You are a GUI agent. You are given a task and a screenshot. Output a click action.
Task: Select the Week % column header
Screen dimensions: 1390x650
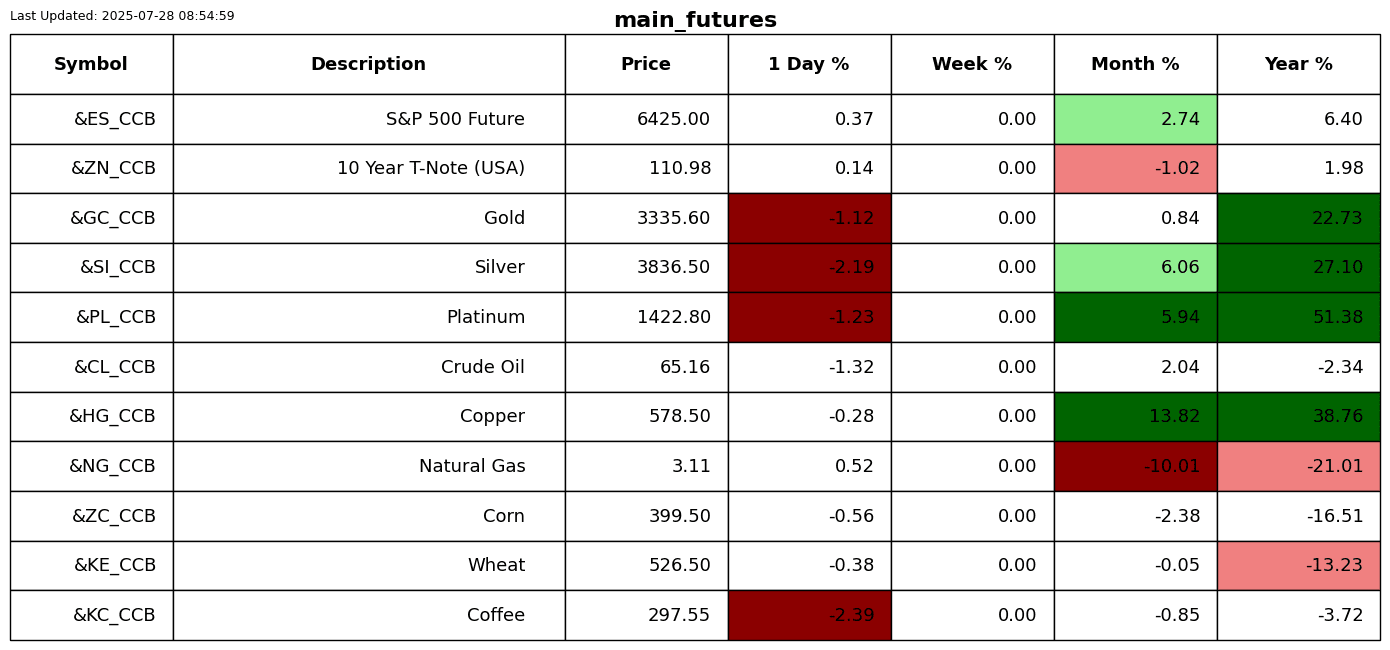pos(972,65)
